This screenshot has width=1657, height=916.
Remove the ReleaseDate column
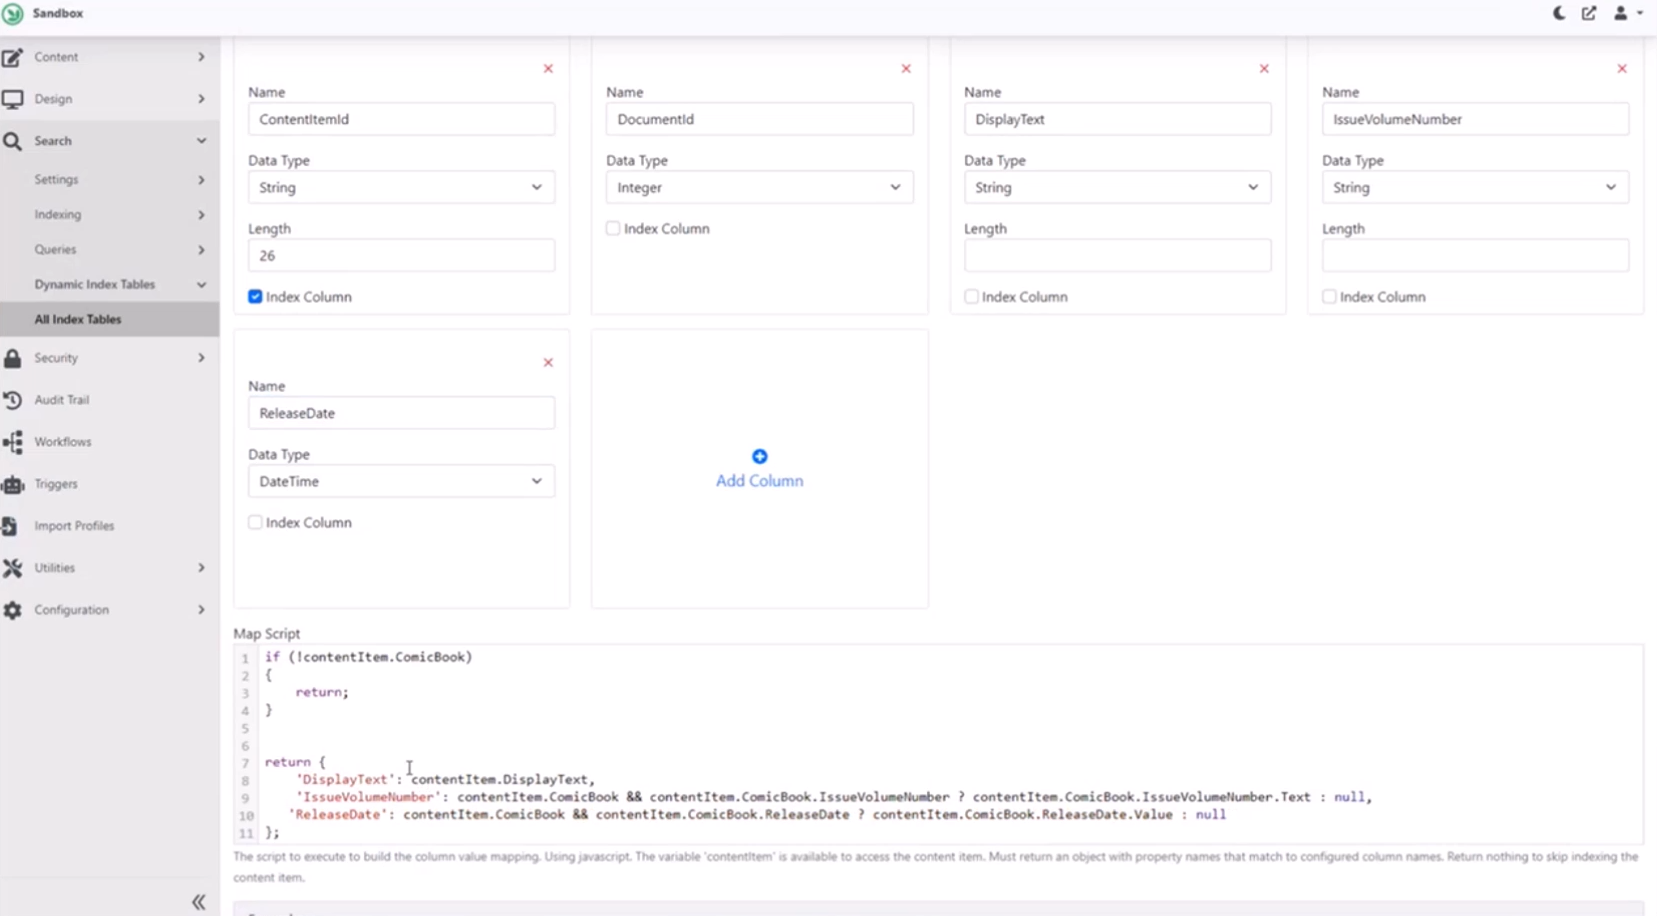tap(548, 363)
